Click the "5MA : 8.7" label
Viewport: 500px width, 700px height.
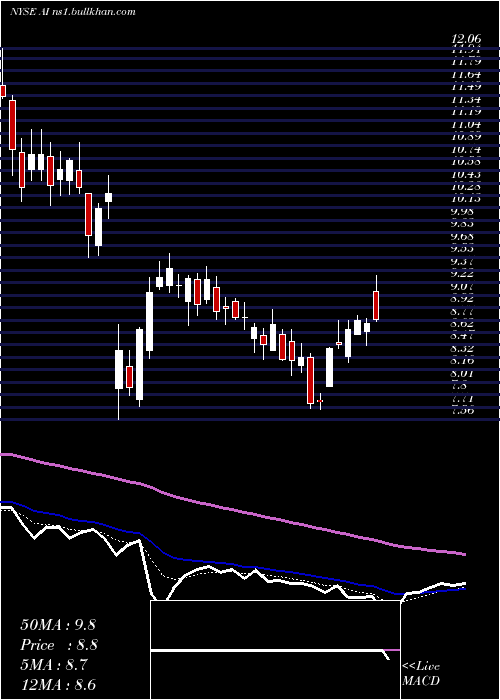54,665
